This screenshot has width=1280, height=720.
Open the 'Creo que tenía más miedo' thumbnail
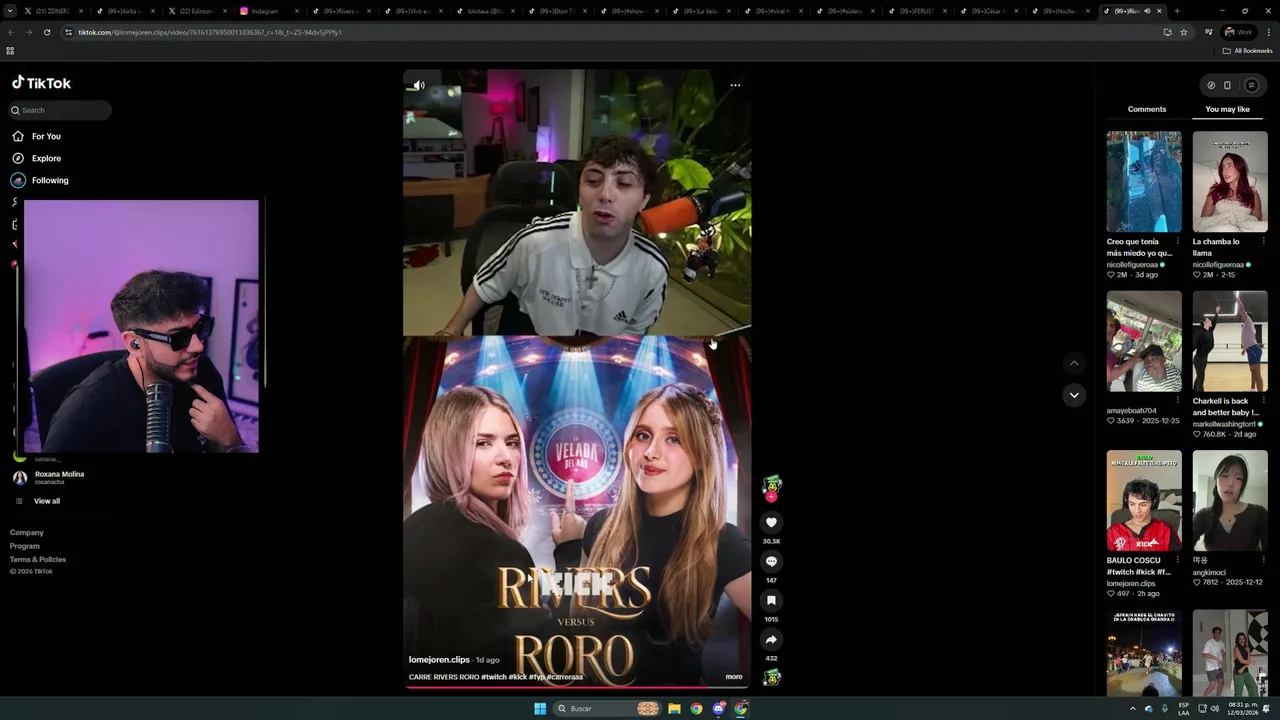coord(1144,182)
